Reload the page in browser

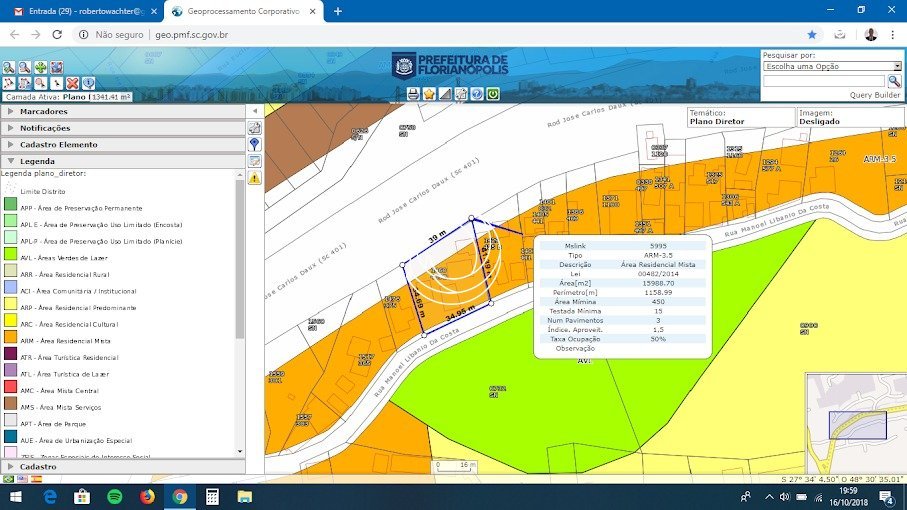(x=57, y=35)
